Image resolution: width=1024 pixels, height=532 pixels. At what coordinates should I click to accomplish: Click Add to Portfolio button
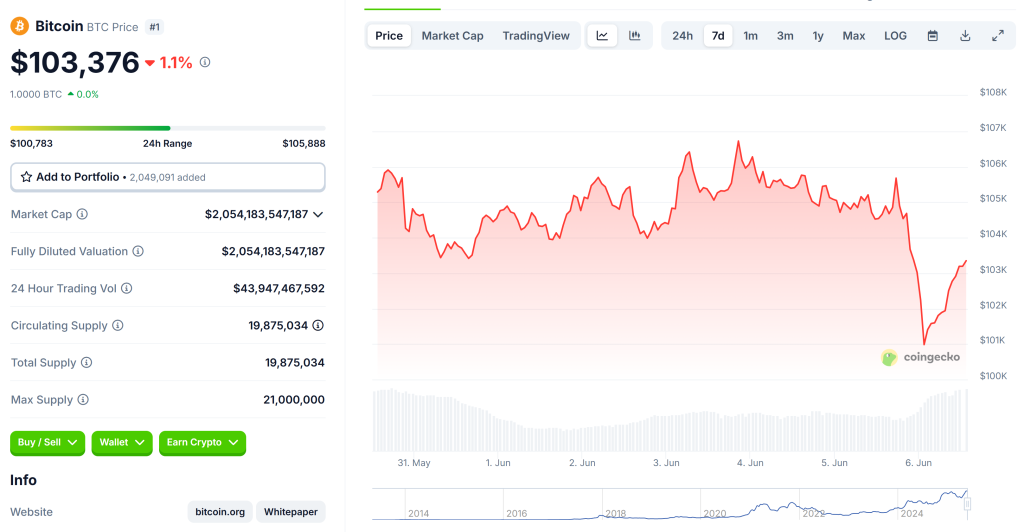click(x=168, y=177)
